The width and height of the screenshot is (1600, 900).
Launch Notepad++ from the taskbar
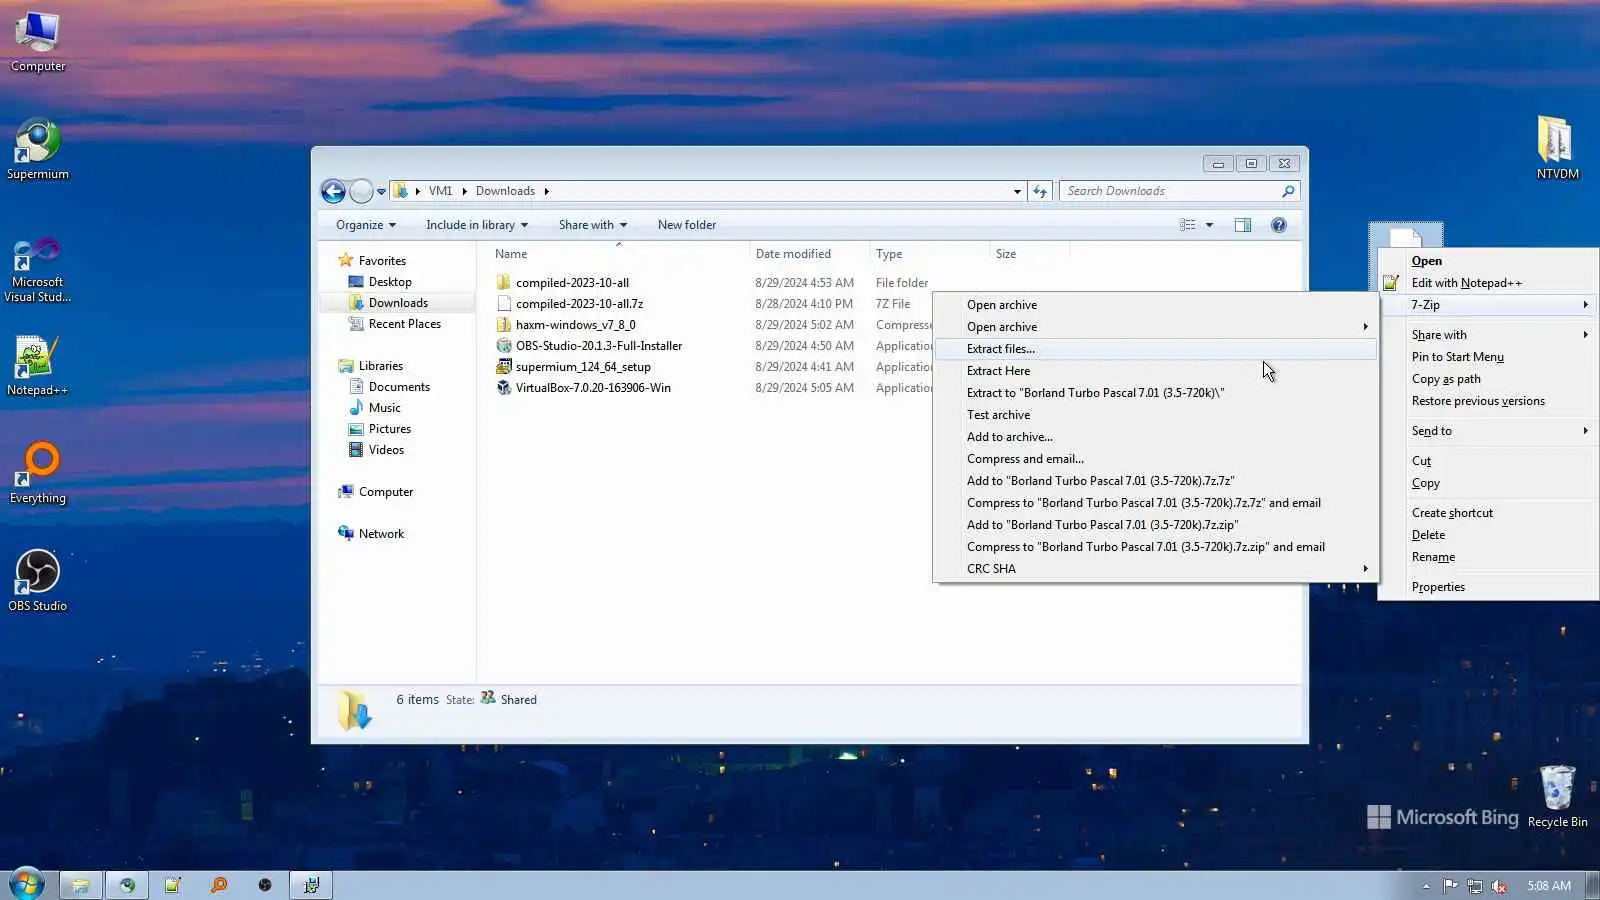point(173,885)
